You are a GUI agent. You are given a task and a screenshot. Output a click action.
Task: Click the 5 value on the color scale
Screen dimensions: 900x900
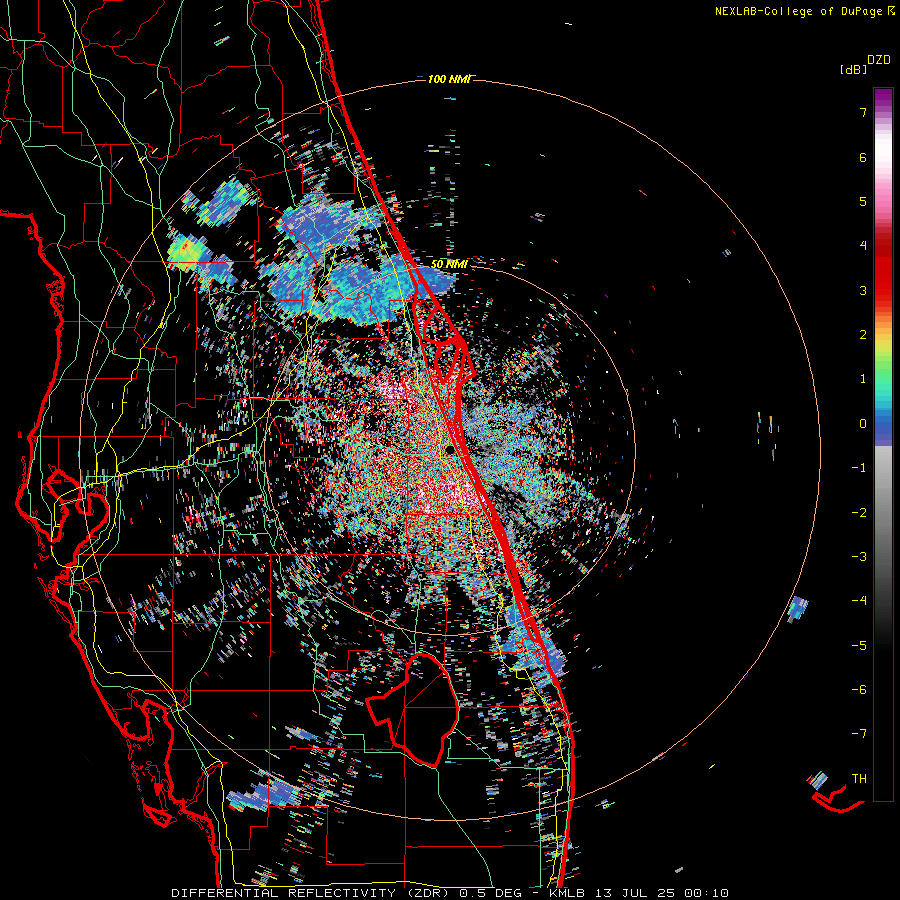tap(863, 201)
